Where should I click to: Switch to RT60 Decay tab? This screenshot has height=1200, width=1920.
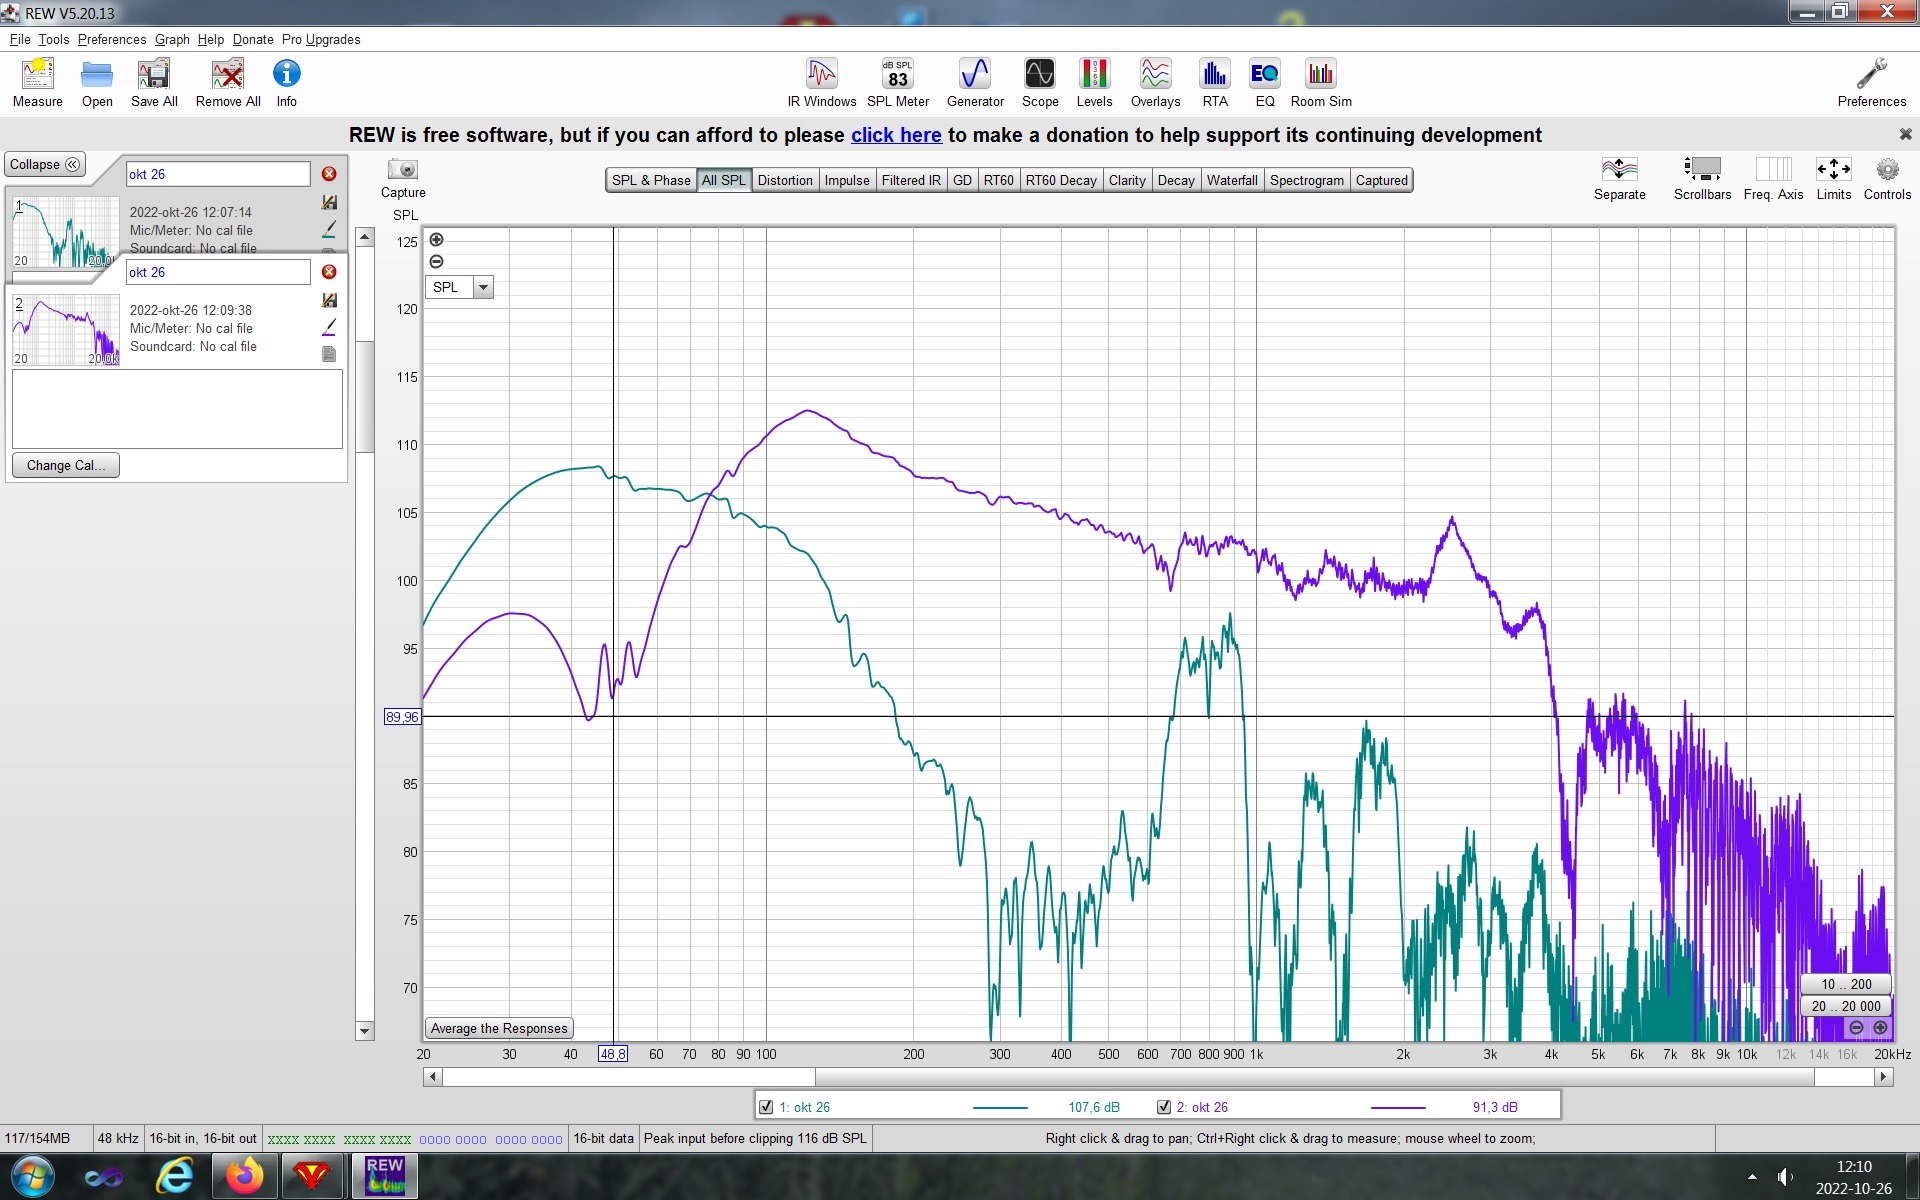[1061, 180]
